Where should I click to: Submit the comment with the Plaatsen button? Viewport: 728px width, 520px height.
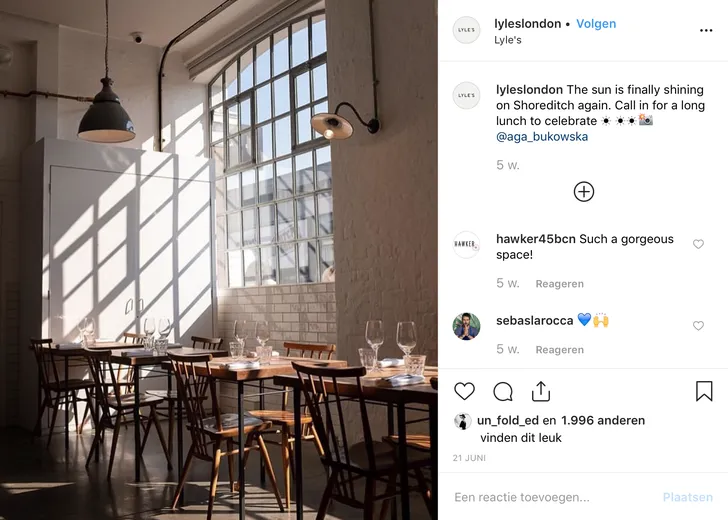tap(688, 497)
